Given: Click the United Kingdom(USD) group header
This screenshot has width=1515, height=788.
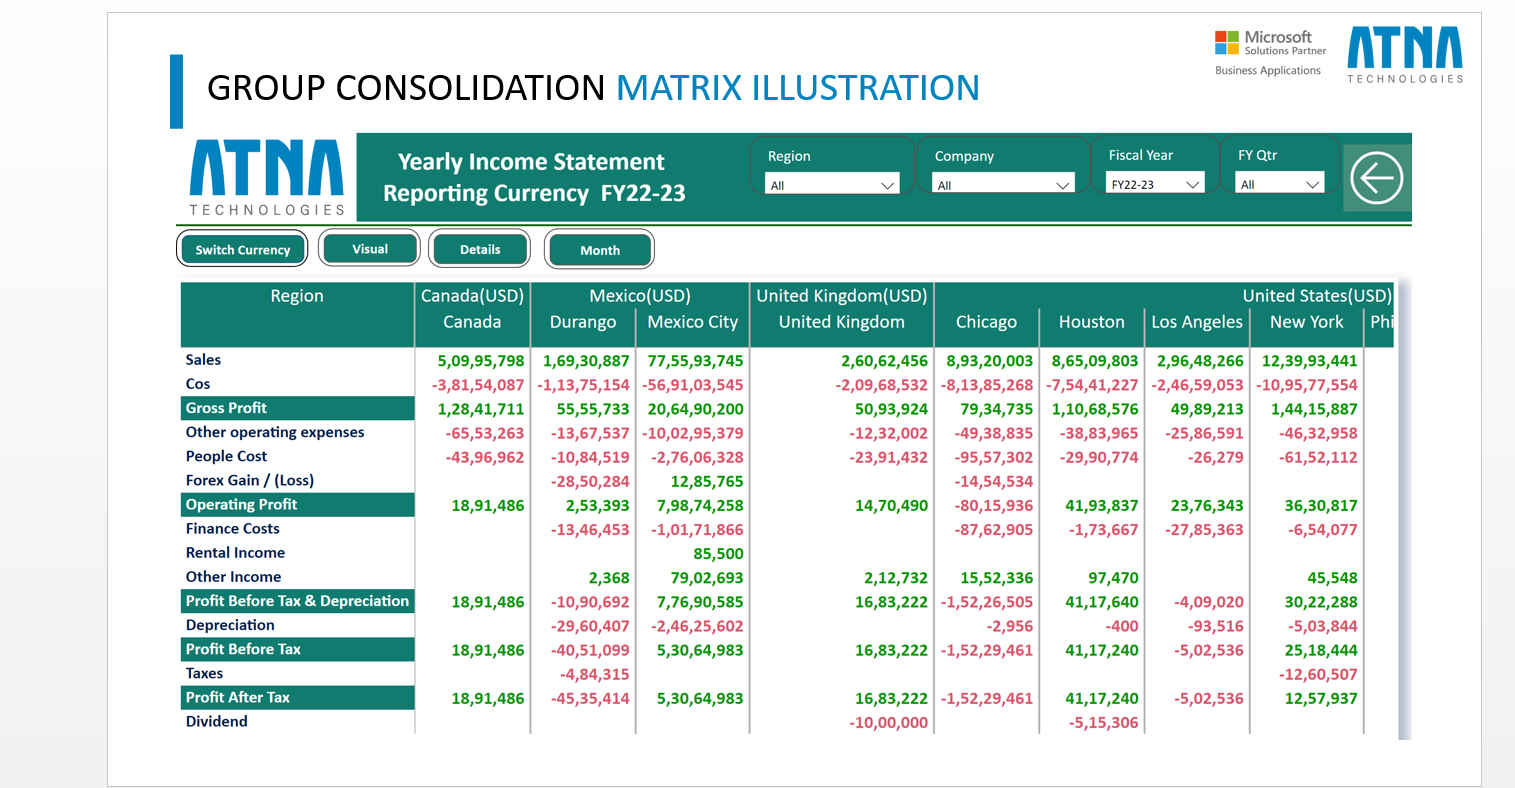Looking at the screenshot, I should (842, 296).
